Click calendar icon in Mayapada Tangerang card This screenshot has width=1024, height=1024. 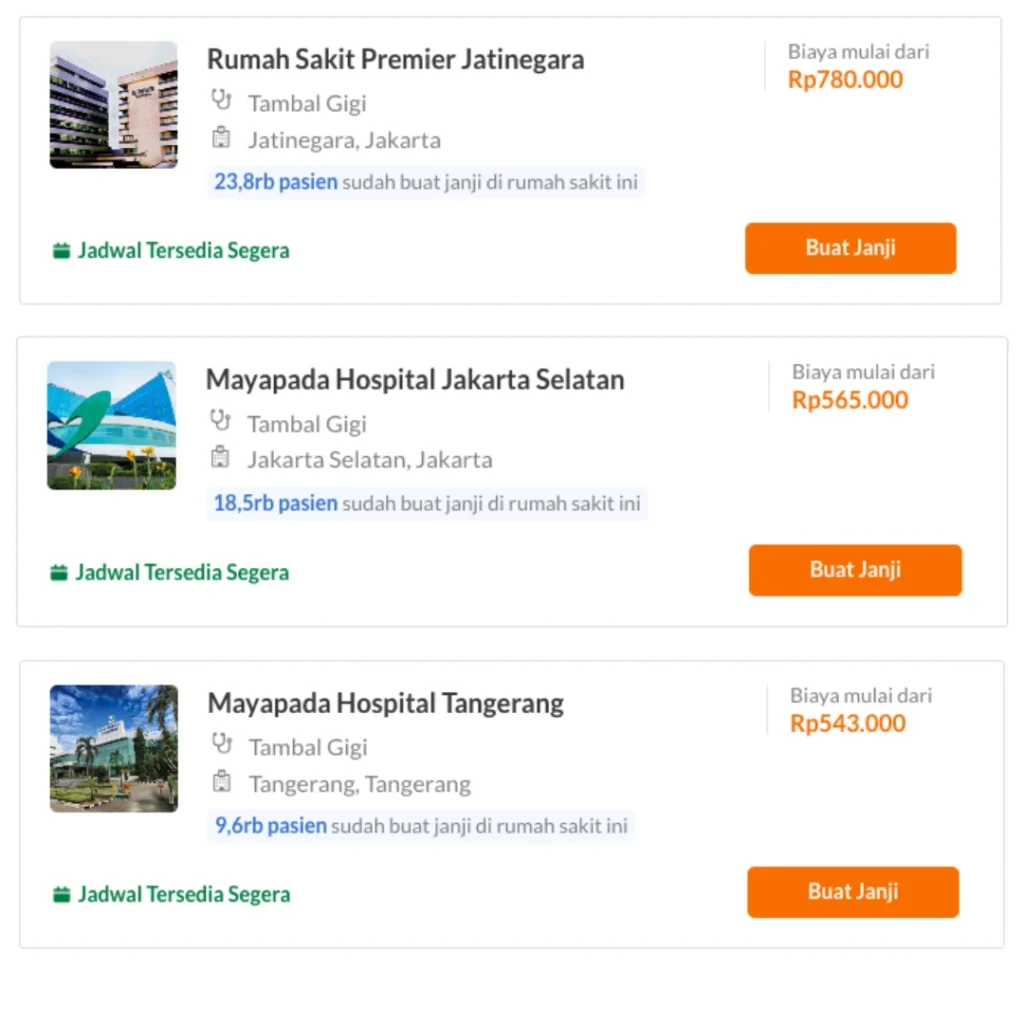point(61,895)
